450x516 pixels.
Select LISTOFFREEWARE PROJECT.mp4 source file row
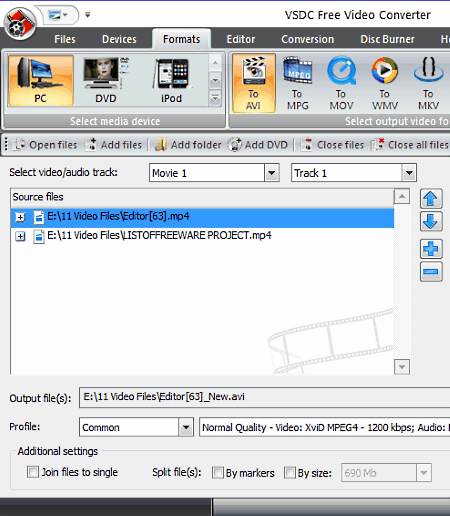coord(202,236)
